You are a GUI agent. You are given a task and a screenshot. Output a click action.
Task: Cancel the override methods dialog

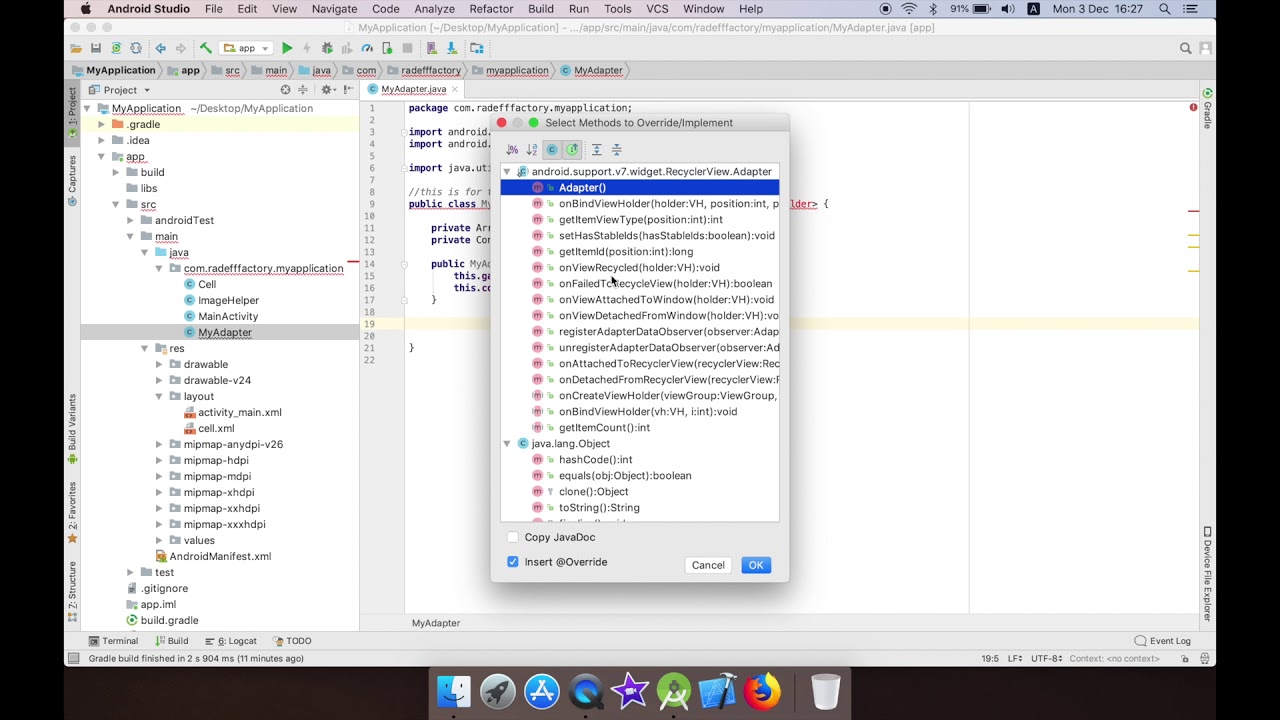tap(708, 565)
